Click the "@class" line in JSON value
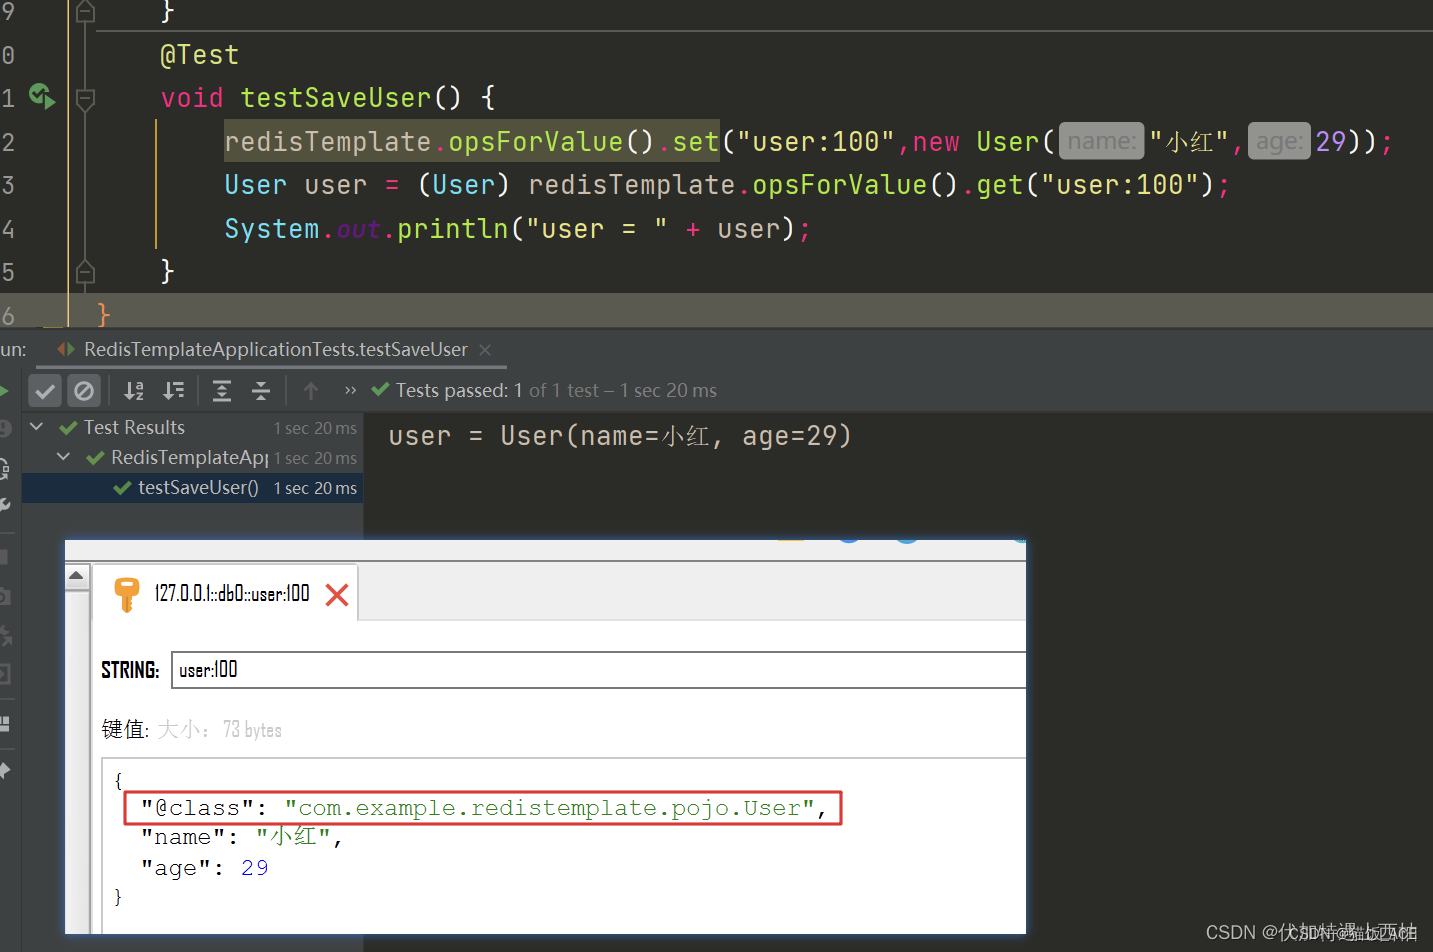The image size is (1433, 952). point(484,808)
